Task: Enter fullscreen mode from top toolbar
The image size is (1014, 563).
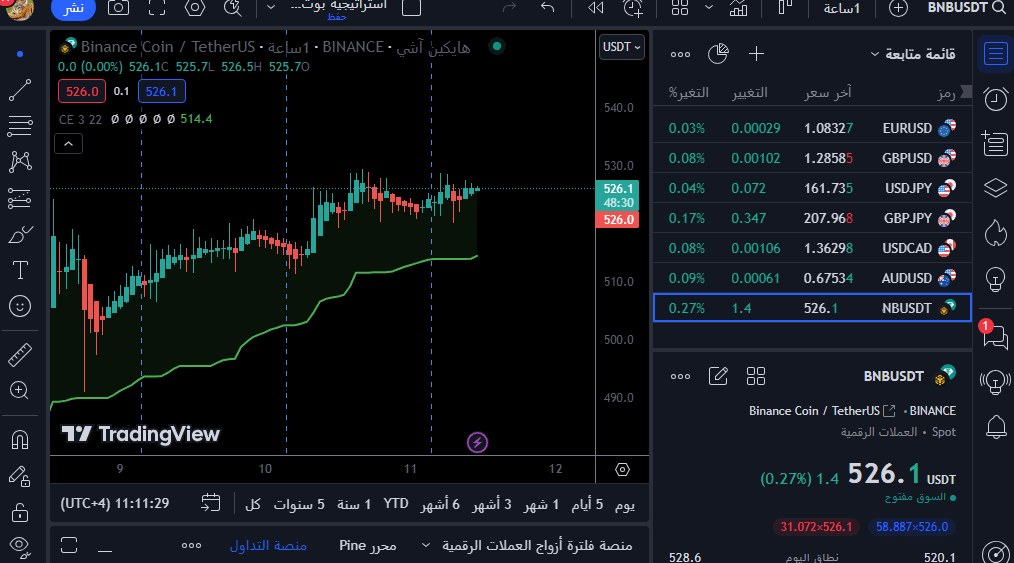Action: click(x=156, y=8)
